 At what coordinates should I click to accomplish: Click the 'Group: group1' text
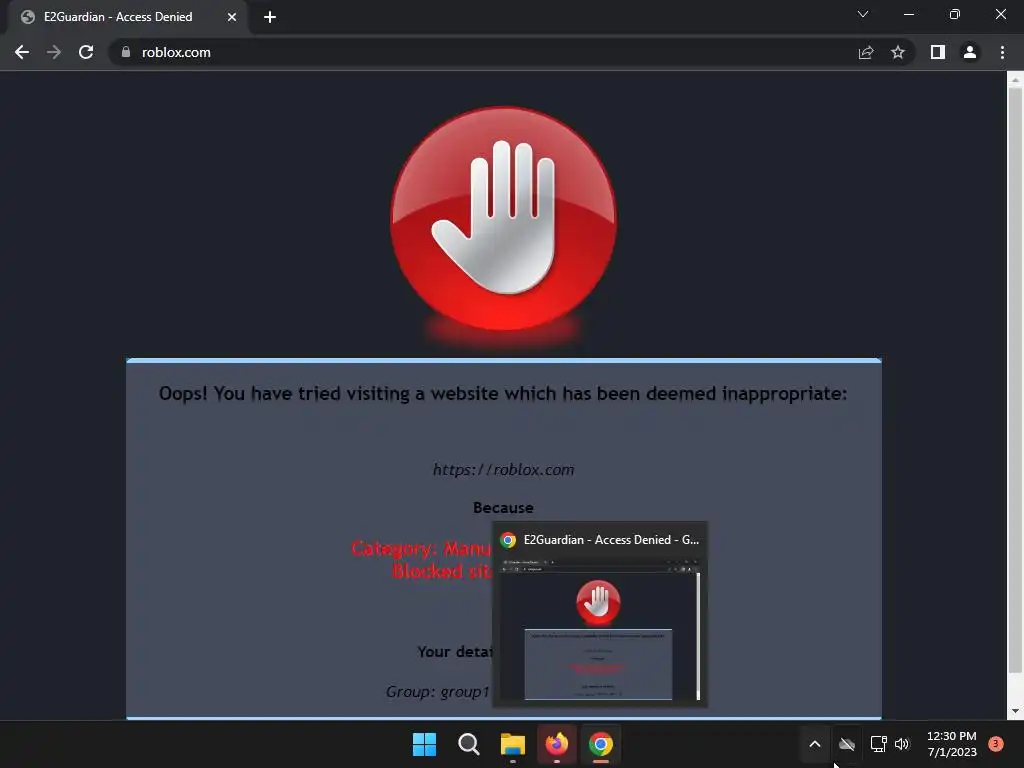coord(438,692)
